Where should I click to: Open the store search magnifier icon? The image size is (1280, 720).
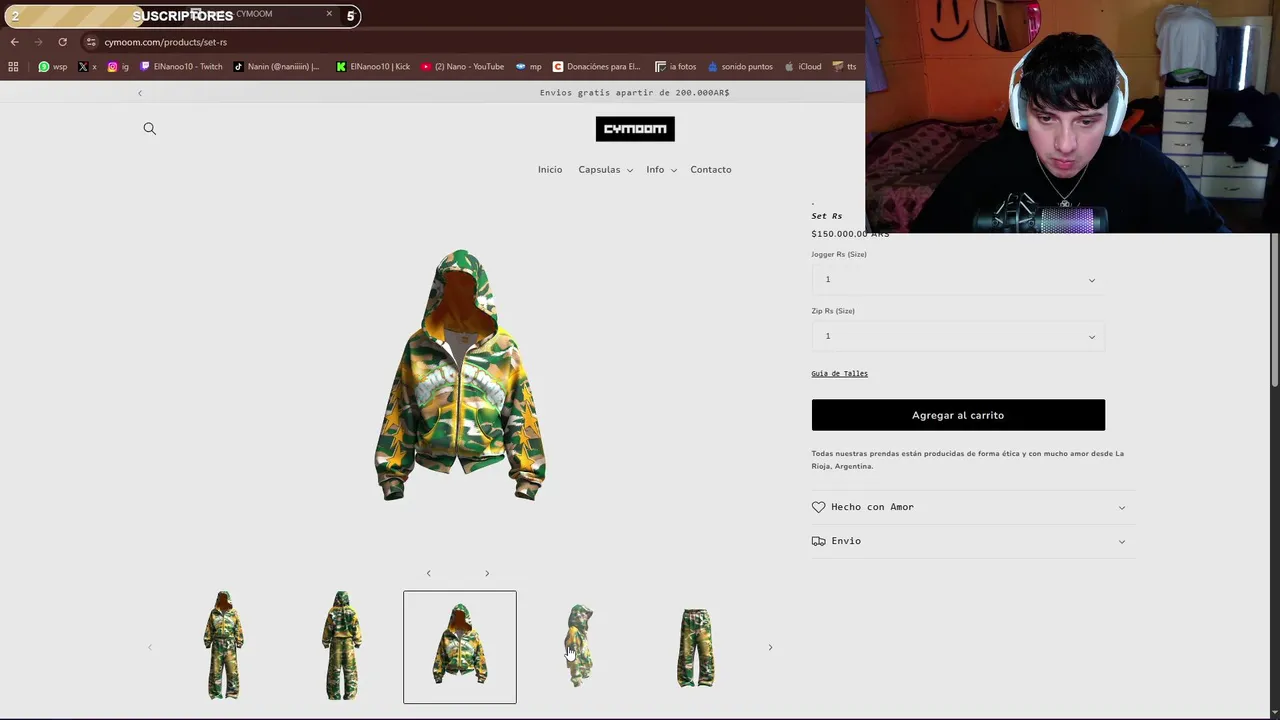pos(150,128)
